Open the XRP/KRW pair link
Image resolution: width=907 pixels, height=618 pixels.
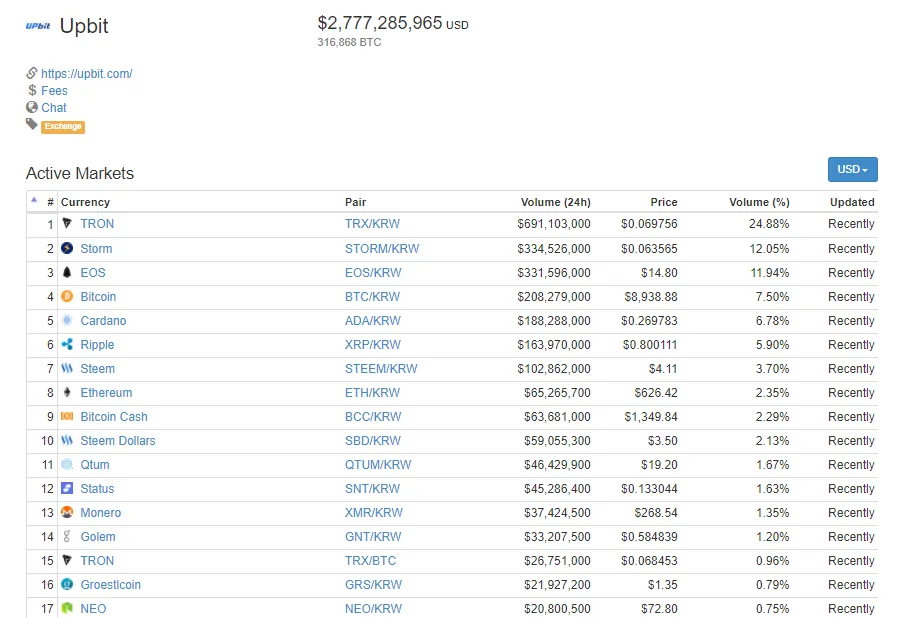(x=373, y=345)
